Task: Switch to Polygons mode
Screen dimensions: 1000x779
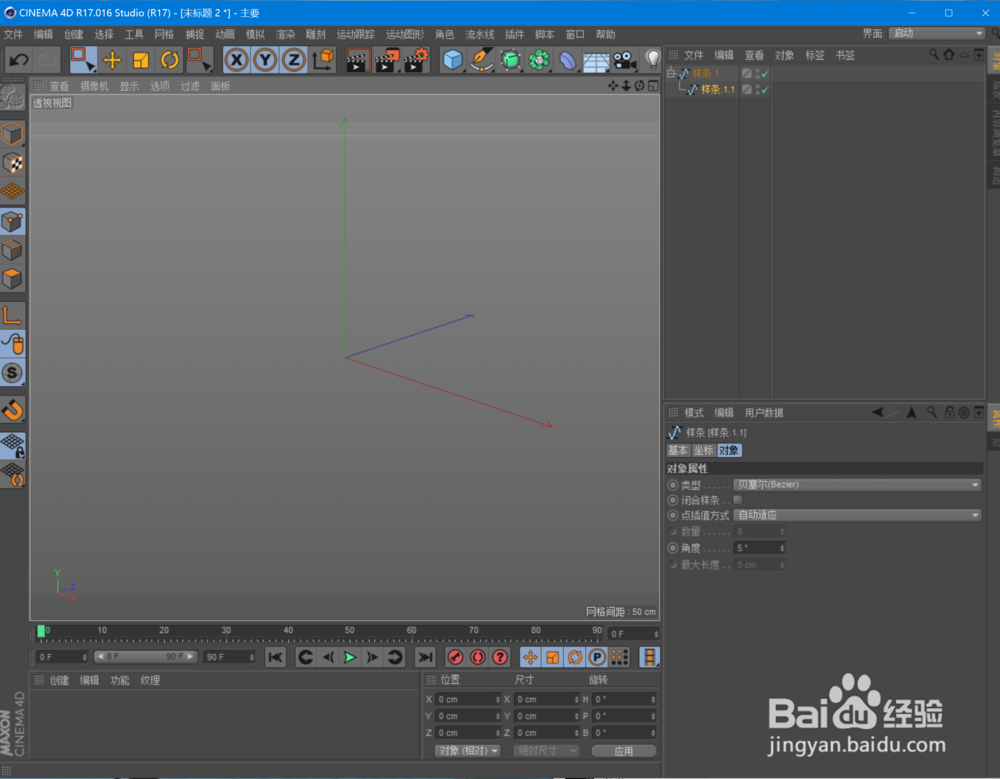Action: [x=12, y=279]
